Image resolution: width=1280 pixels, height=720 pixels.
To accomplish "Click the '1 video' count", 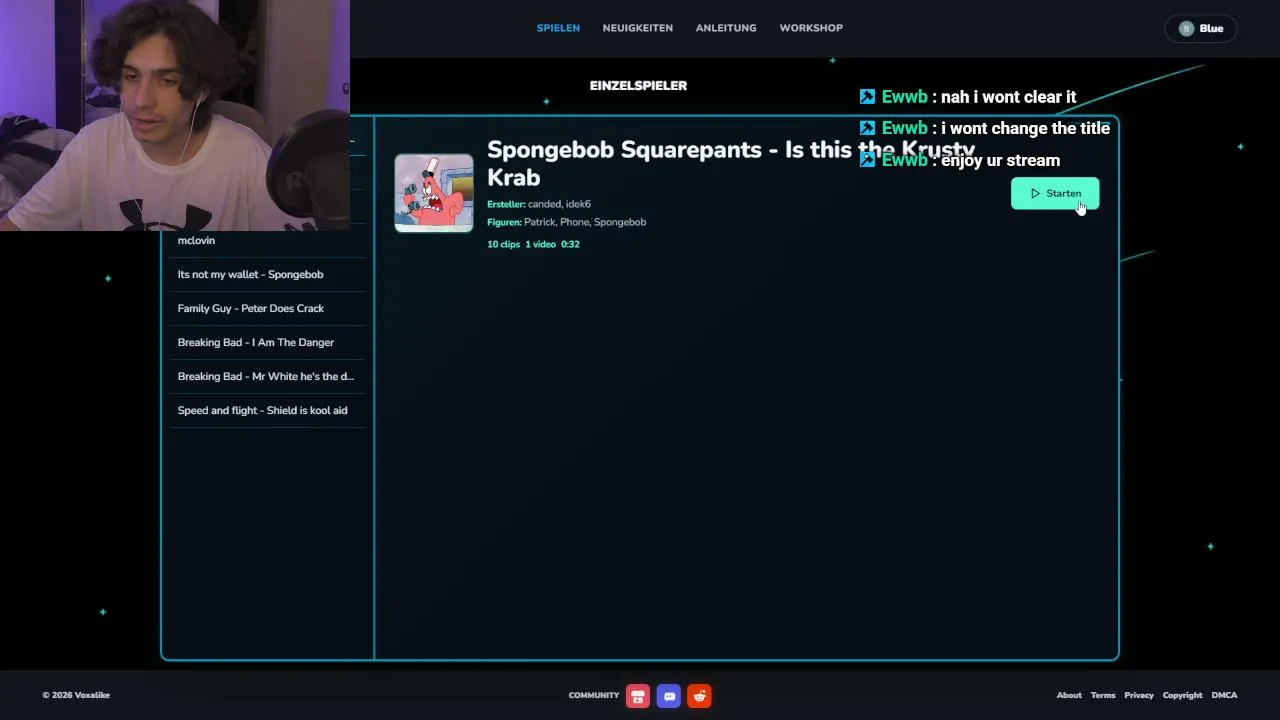I will click(540, 244).
